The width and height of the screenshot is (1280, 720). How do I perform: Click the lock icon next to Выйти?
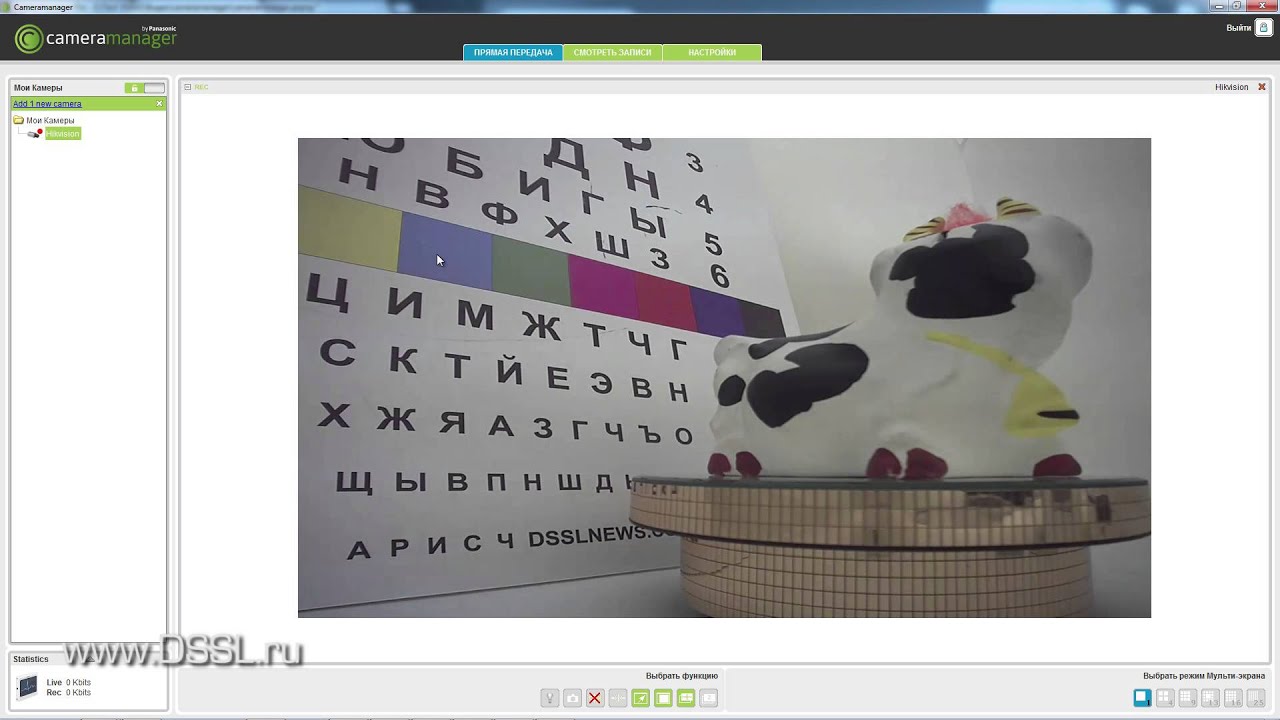pos(1263,28)
